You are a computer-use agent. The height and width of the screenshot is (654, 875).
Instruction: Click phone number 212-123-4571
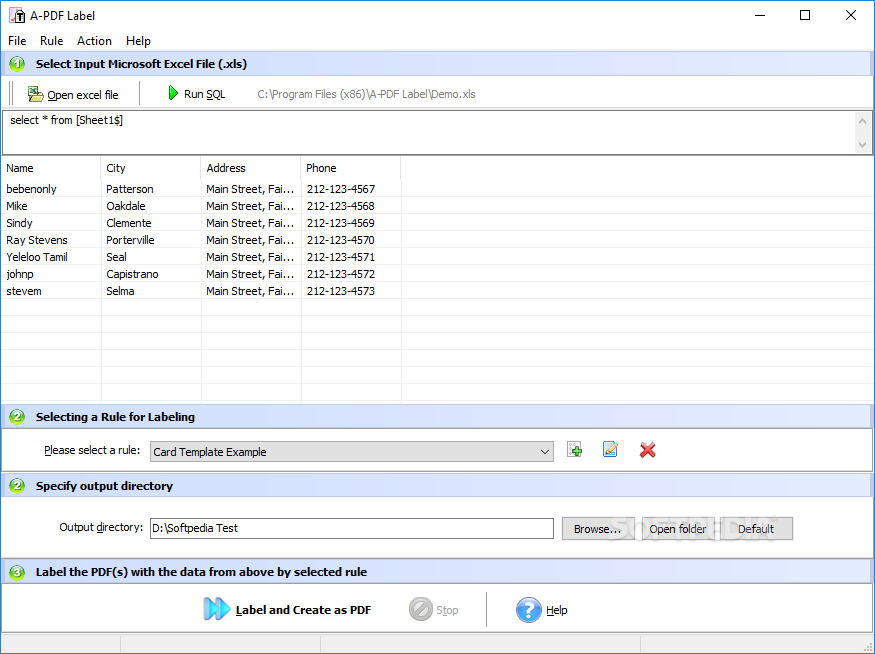click(x=340, y=257)
